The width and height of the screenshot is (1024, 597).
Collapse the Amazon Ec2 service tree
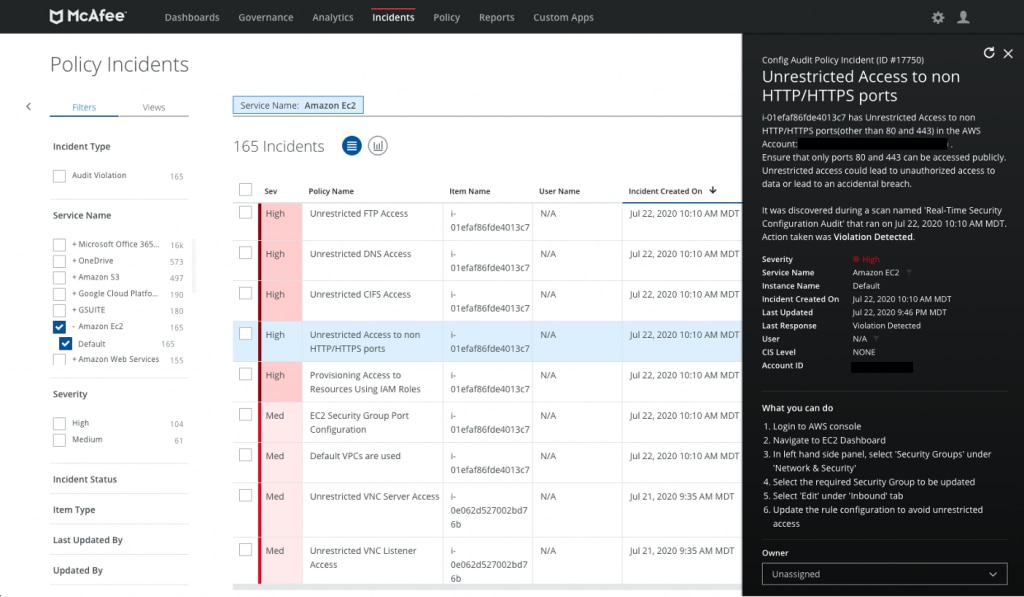(x=74, y=327)
